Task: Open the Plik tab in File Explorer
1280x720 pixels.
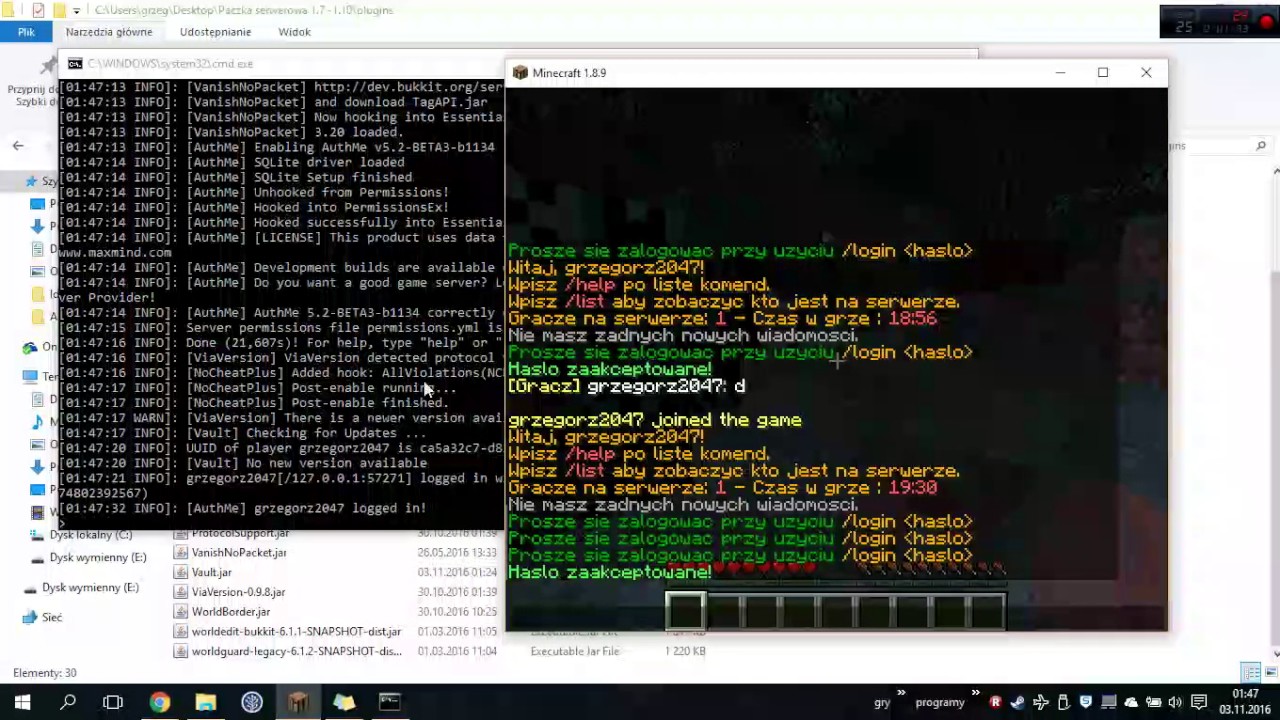Action: point(26,32)
